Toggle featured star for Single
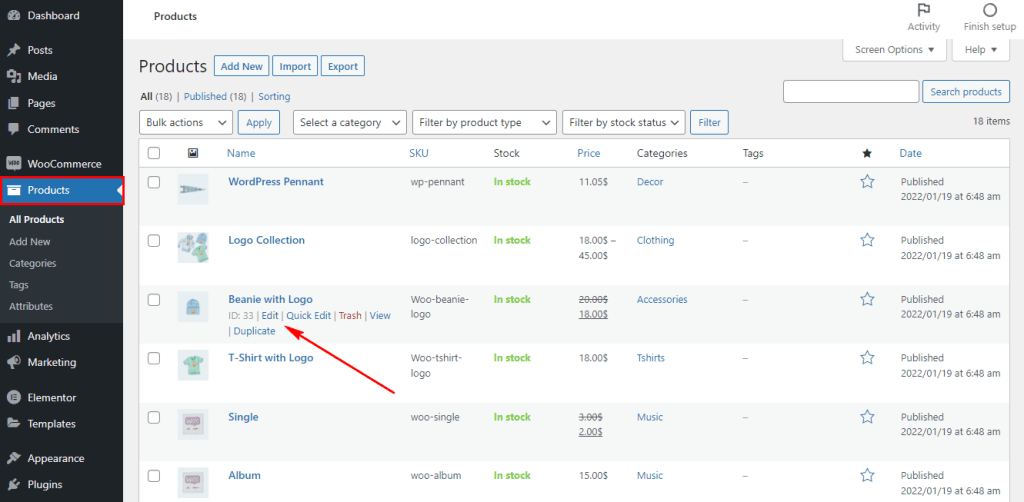Viewport: 1024px width, 502px height. click(867, 416)
